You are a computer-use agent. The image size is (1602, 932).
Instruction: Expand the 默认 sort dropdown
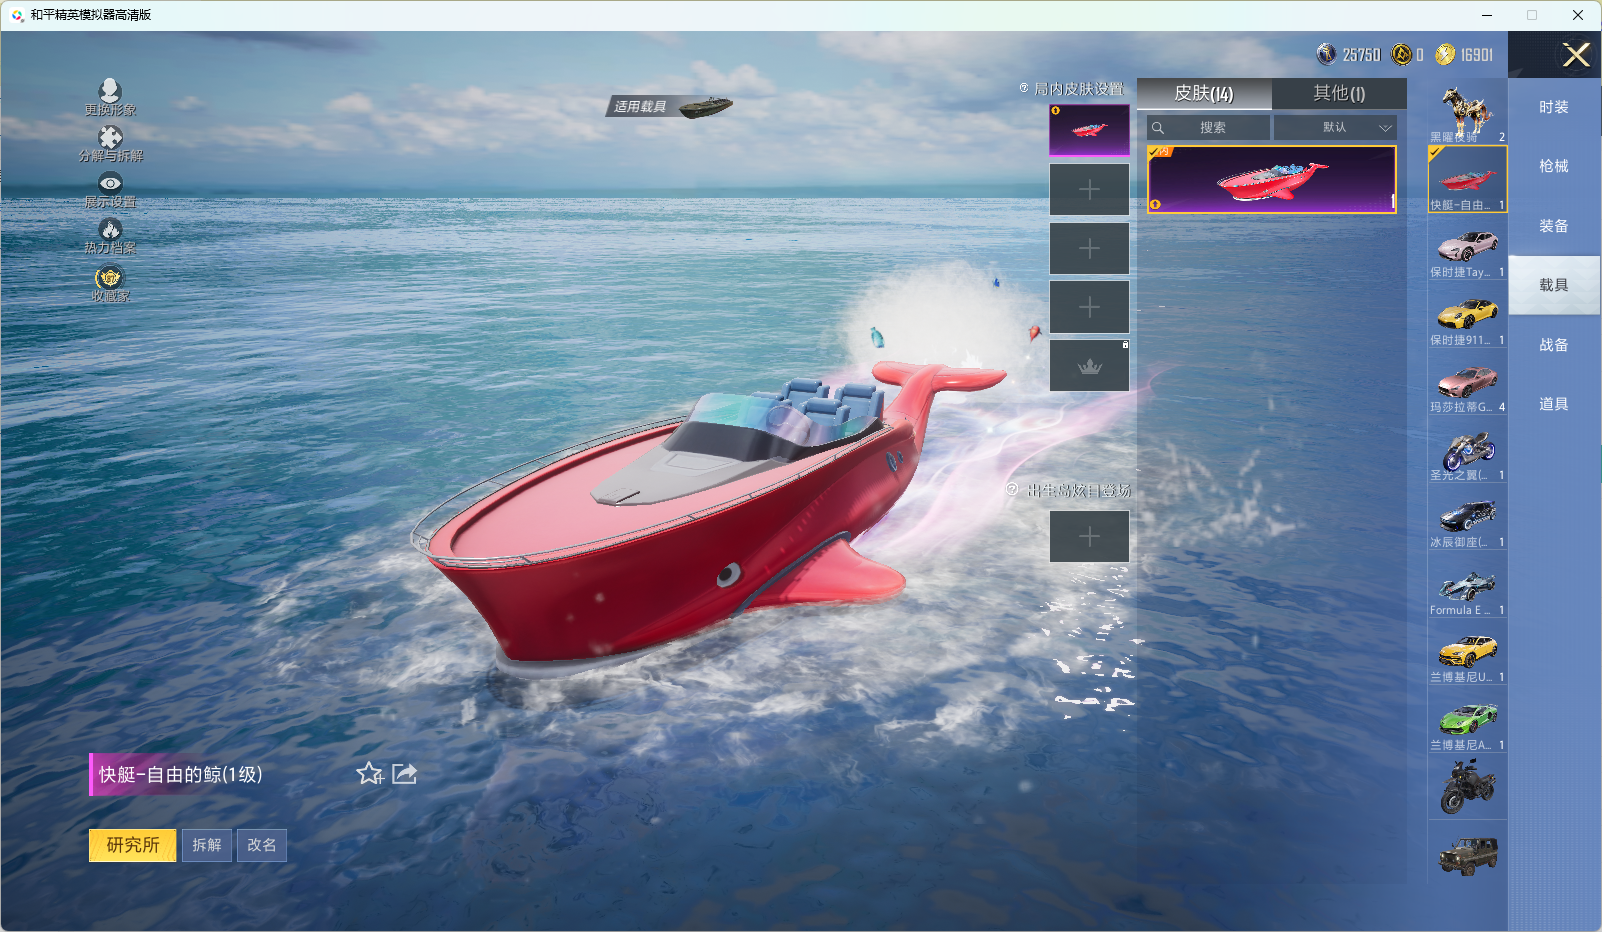pos(1335,128)
